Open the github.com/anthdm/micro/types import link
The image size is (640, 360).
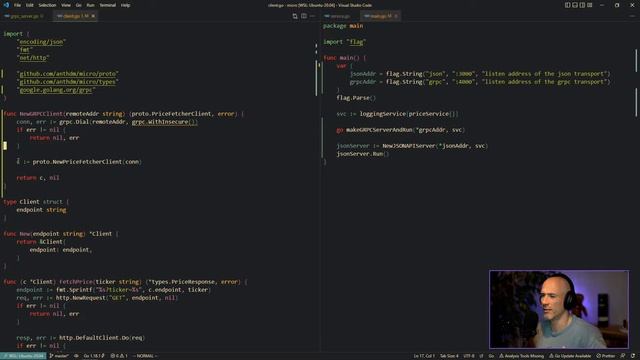[x=68, y=82]
